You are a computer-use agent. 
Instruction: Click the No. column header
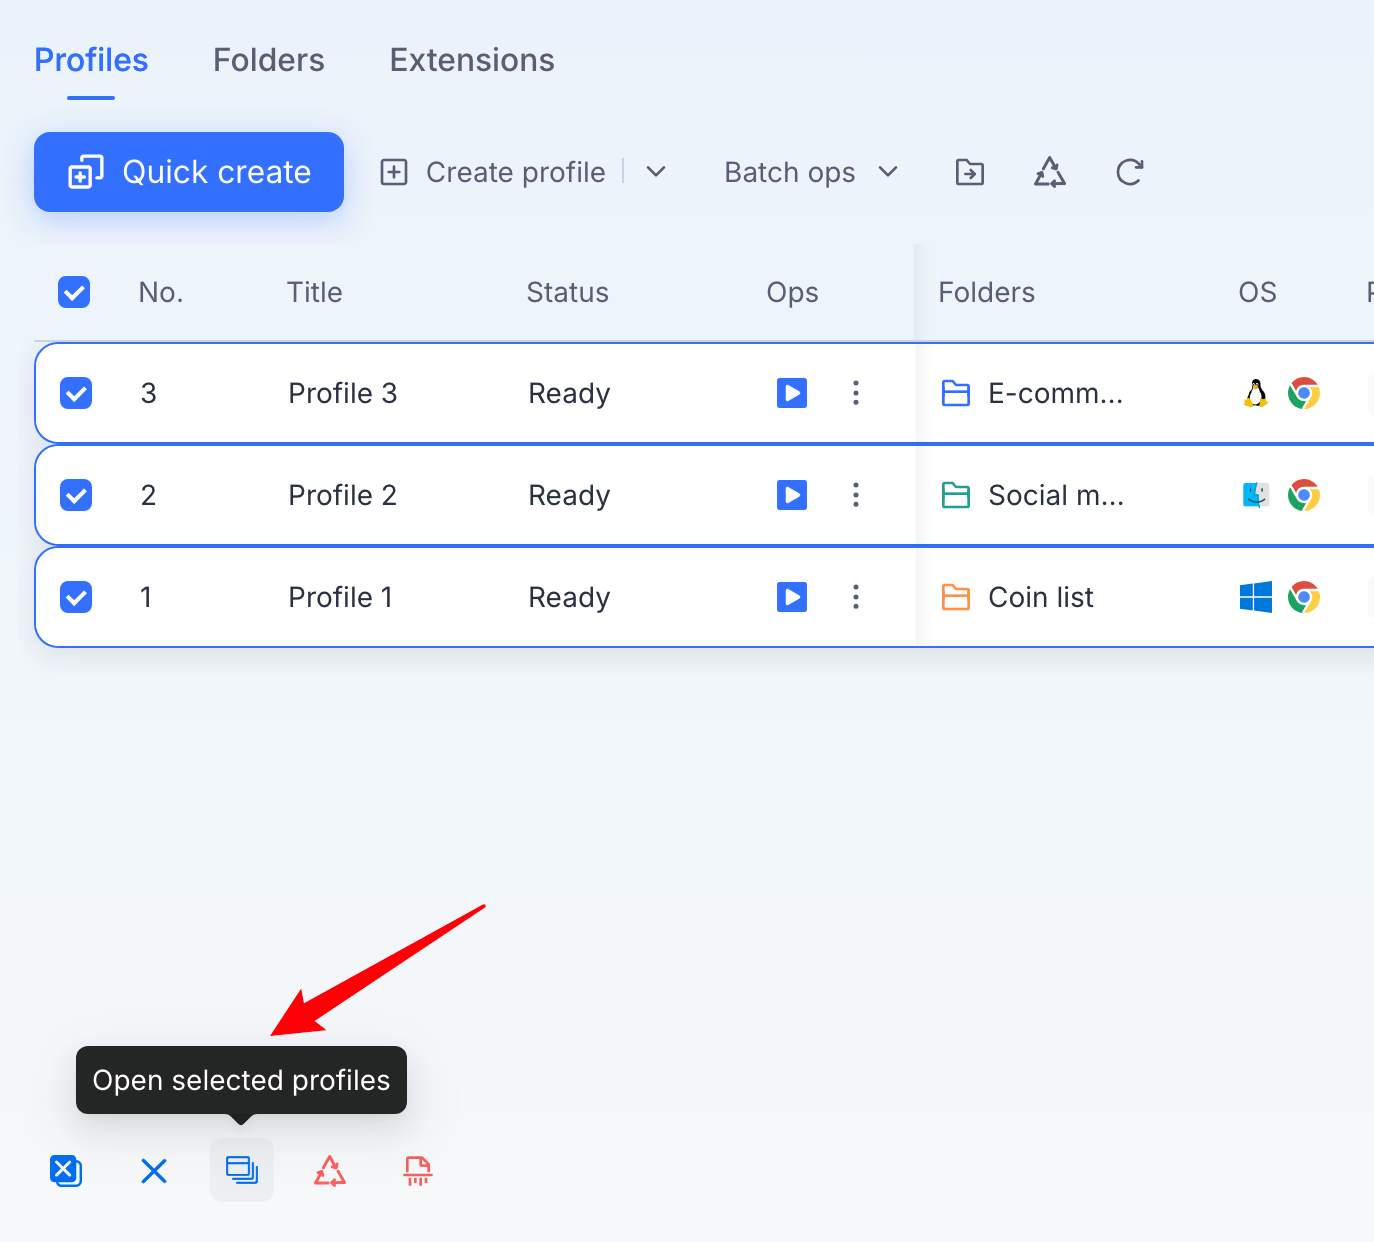[x=161, y=292]
